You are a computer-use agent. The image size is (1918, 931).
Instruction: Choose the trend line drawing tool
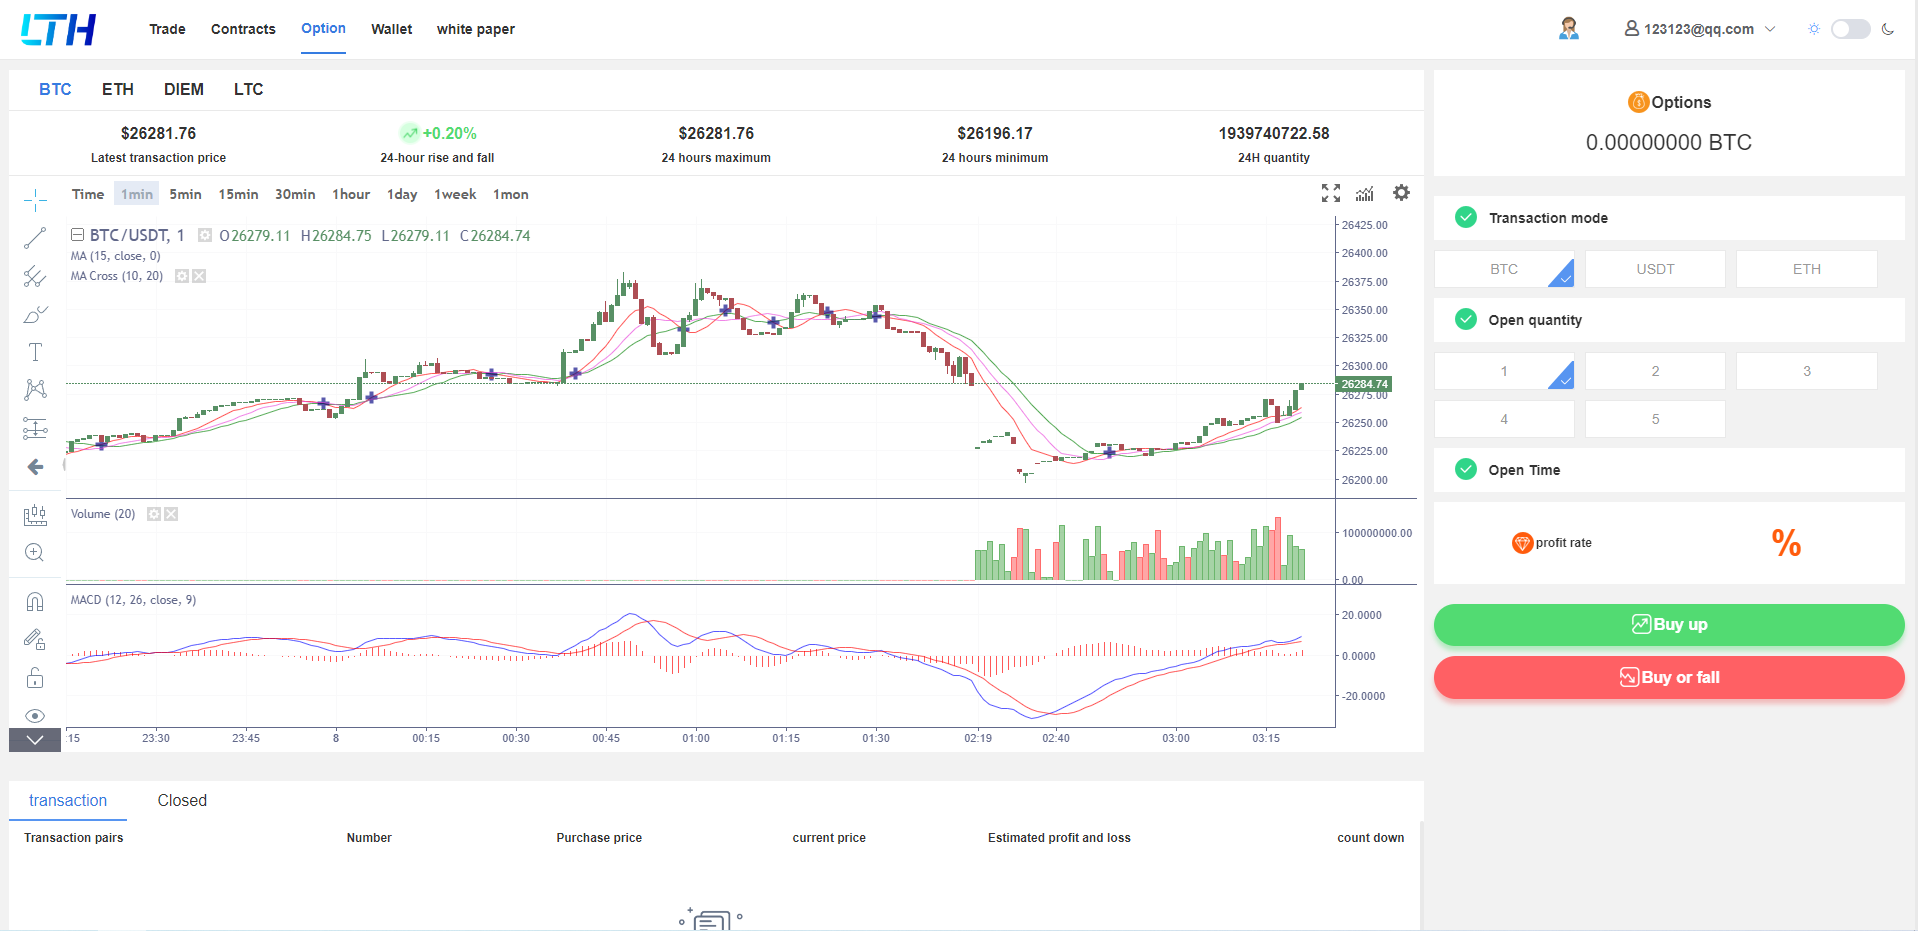(35, 238)
